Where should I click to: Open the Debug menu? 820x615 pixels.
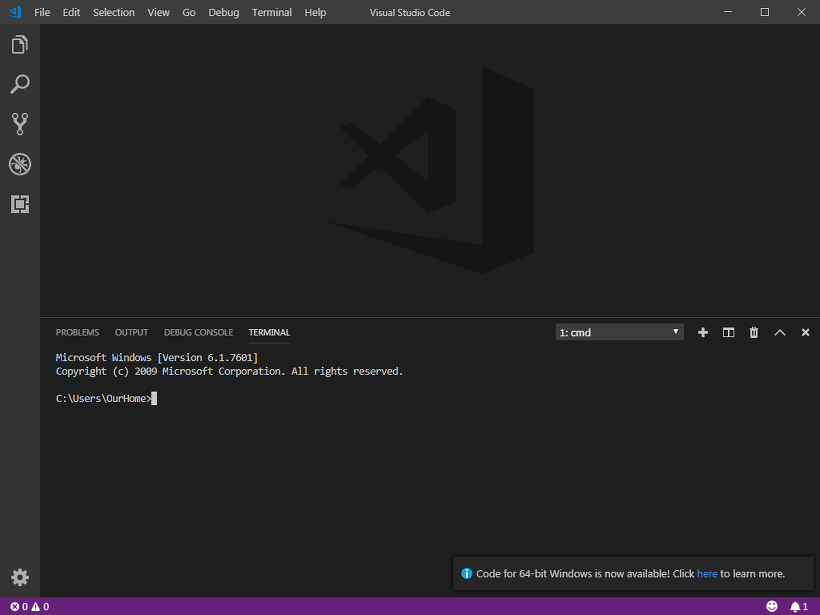click(224, 12)
